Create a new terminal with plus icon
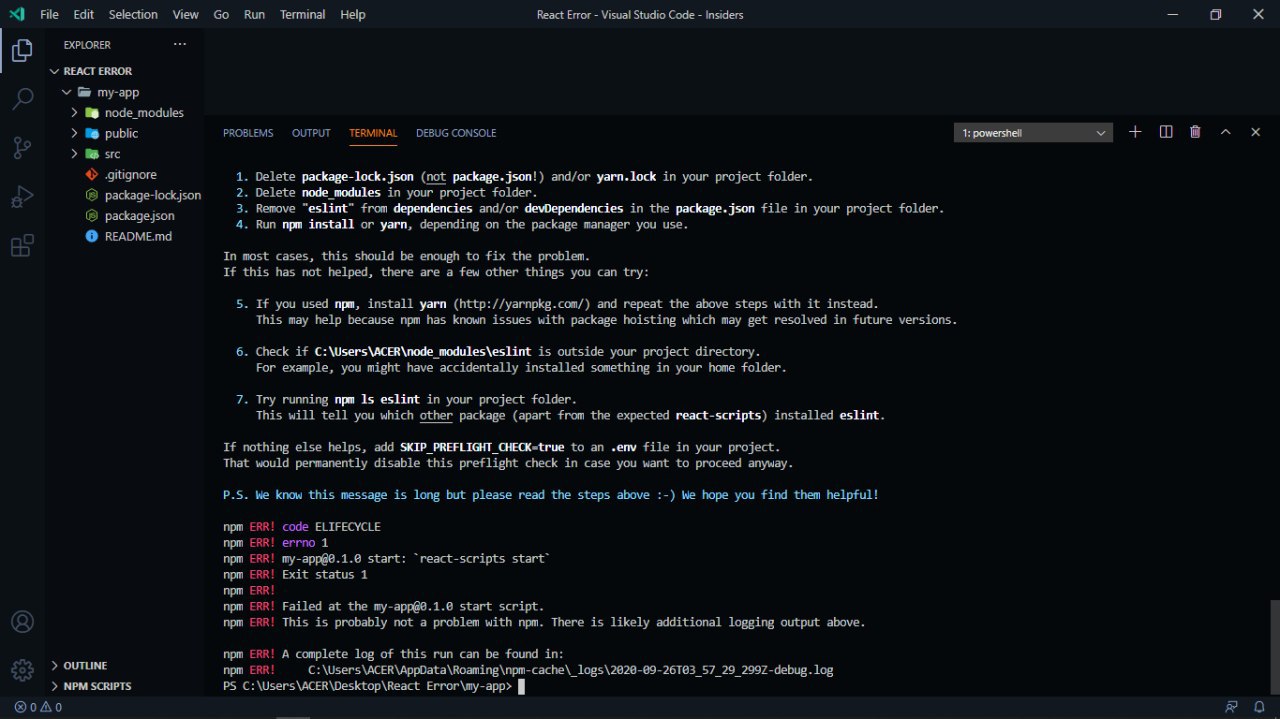Image resolution: width=1280 pixels, height=719 pixels. coord(1135,132)
